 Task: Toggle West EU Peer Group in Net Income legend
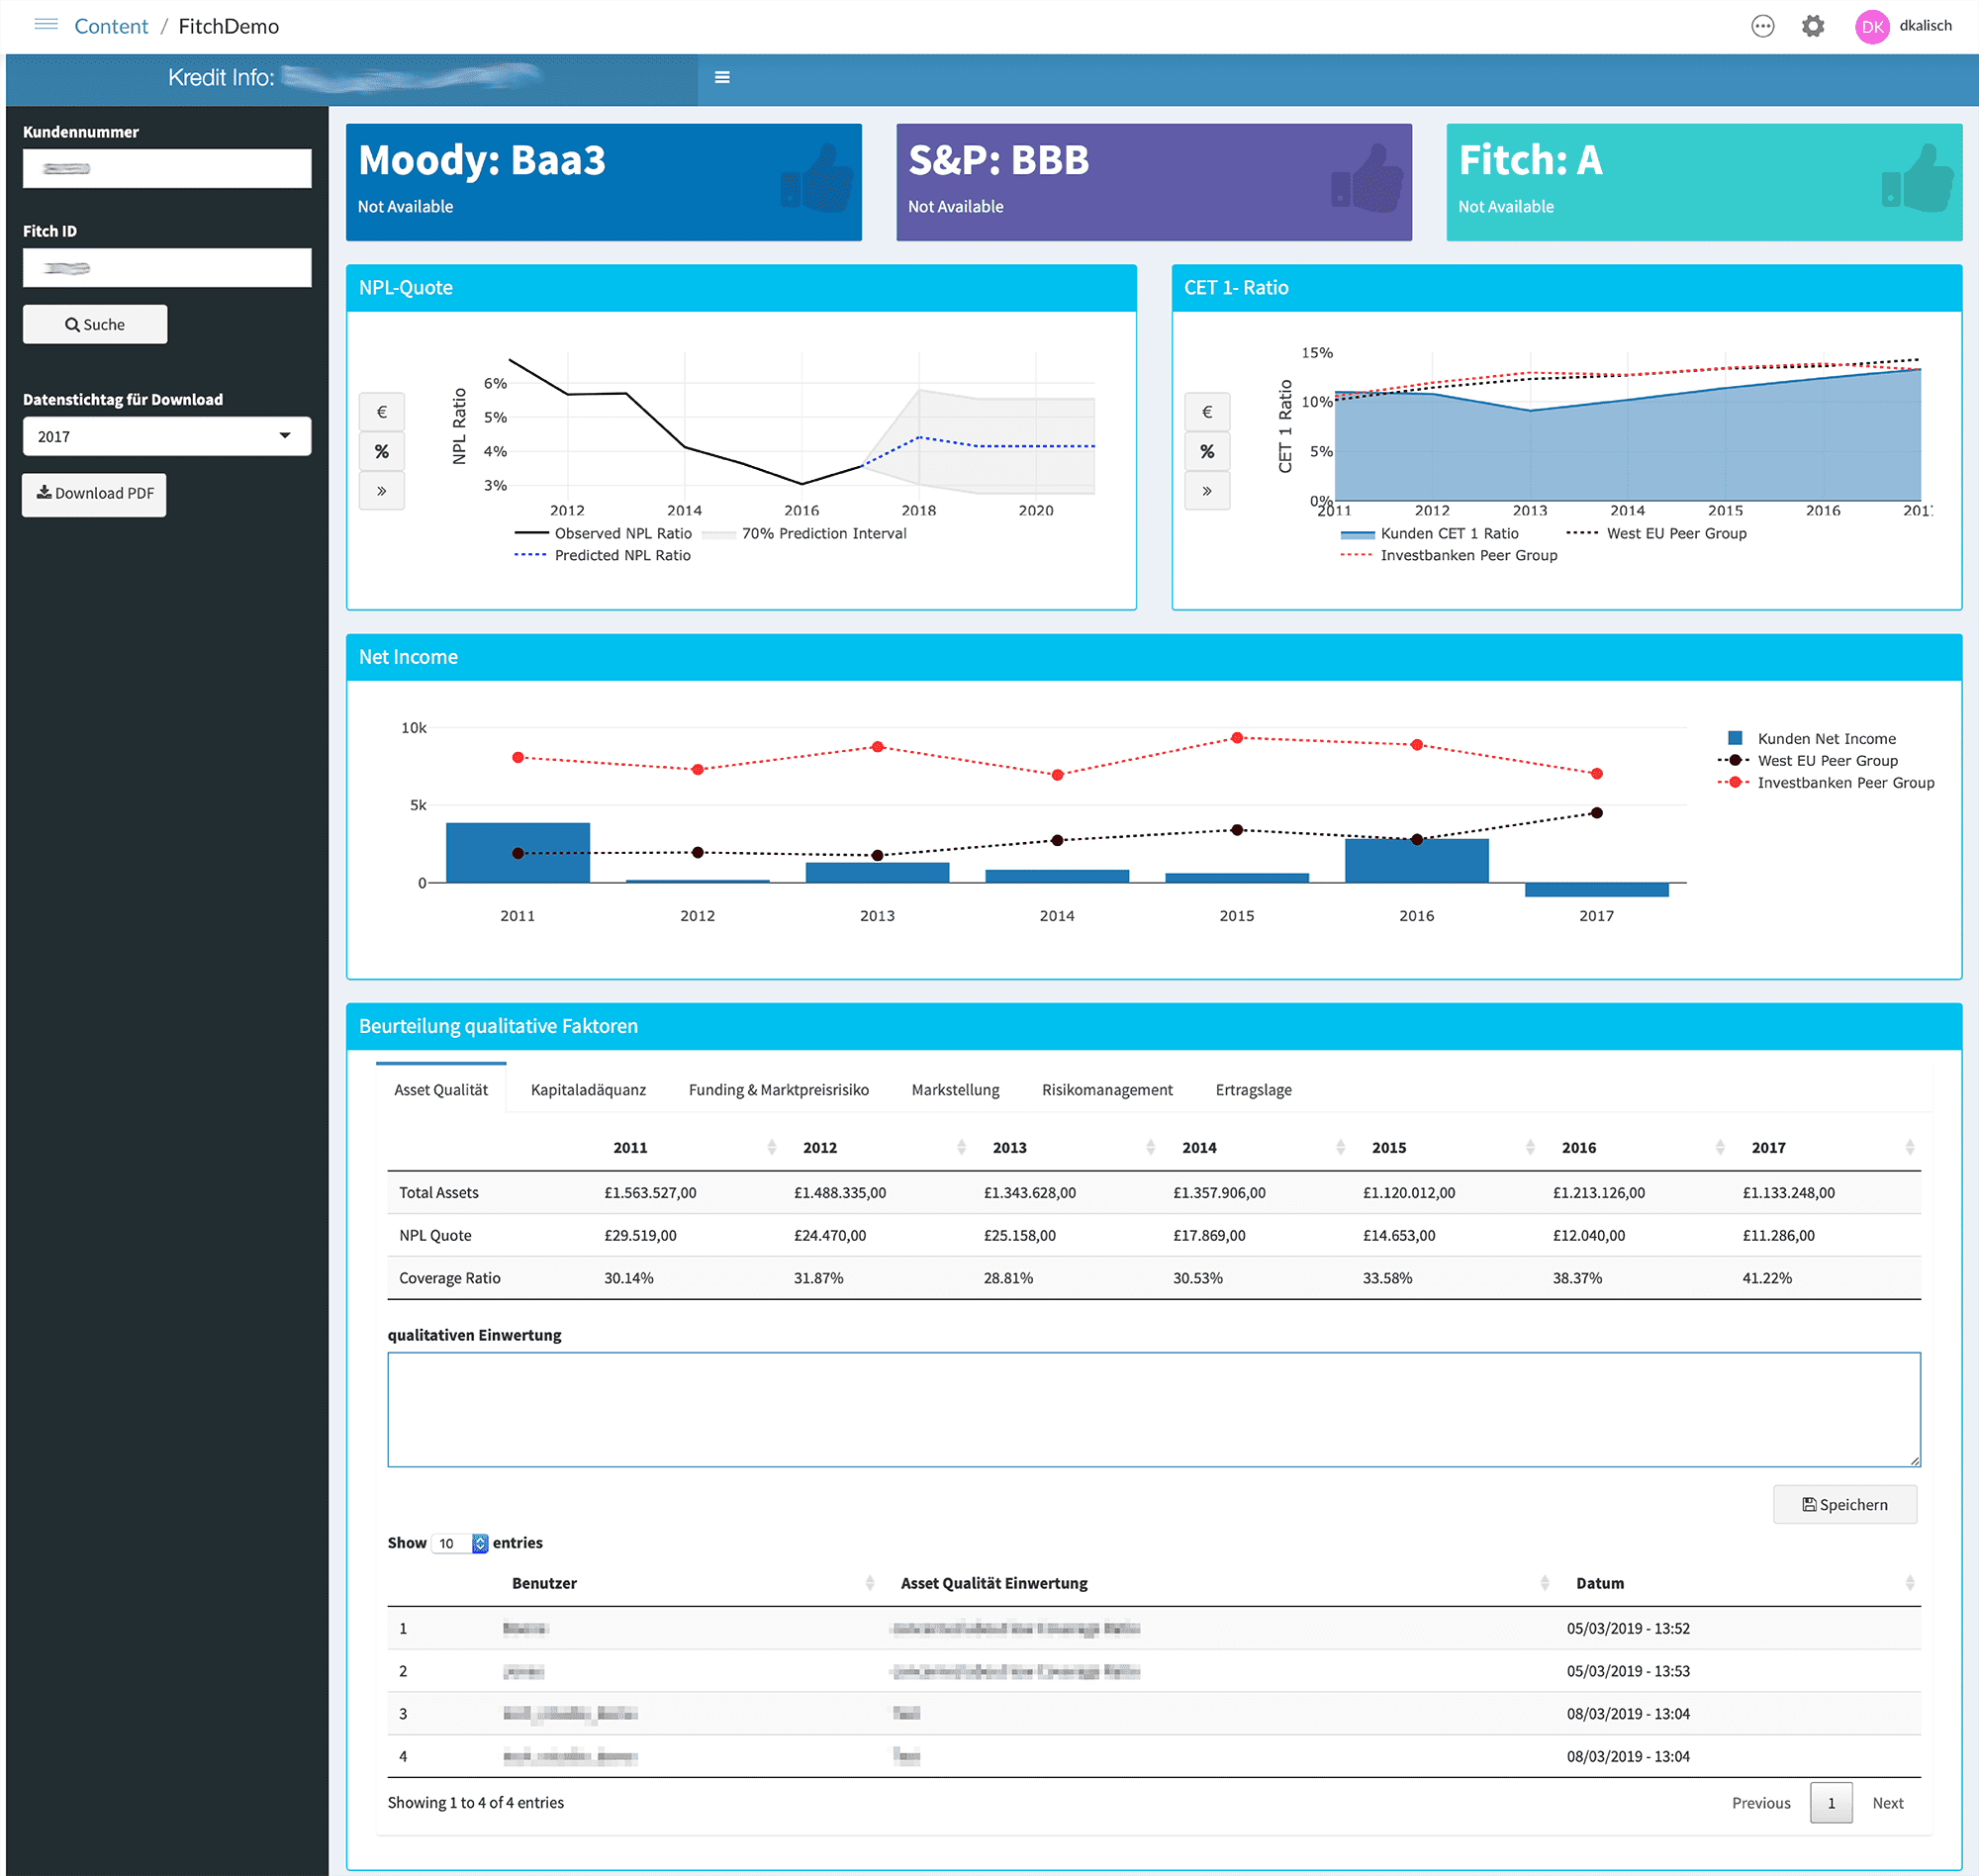pyautogui.click(x=1808, y=761)
